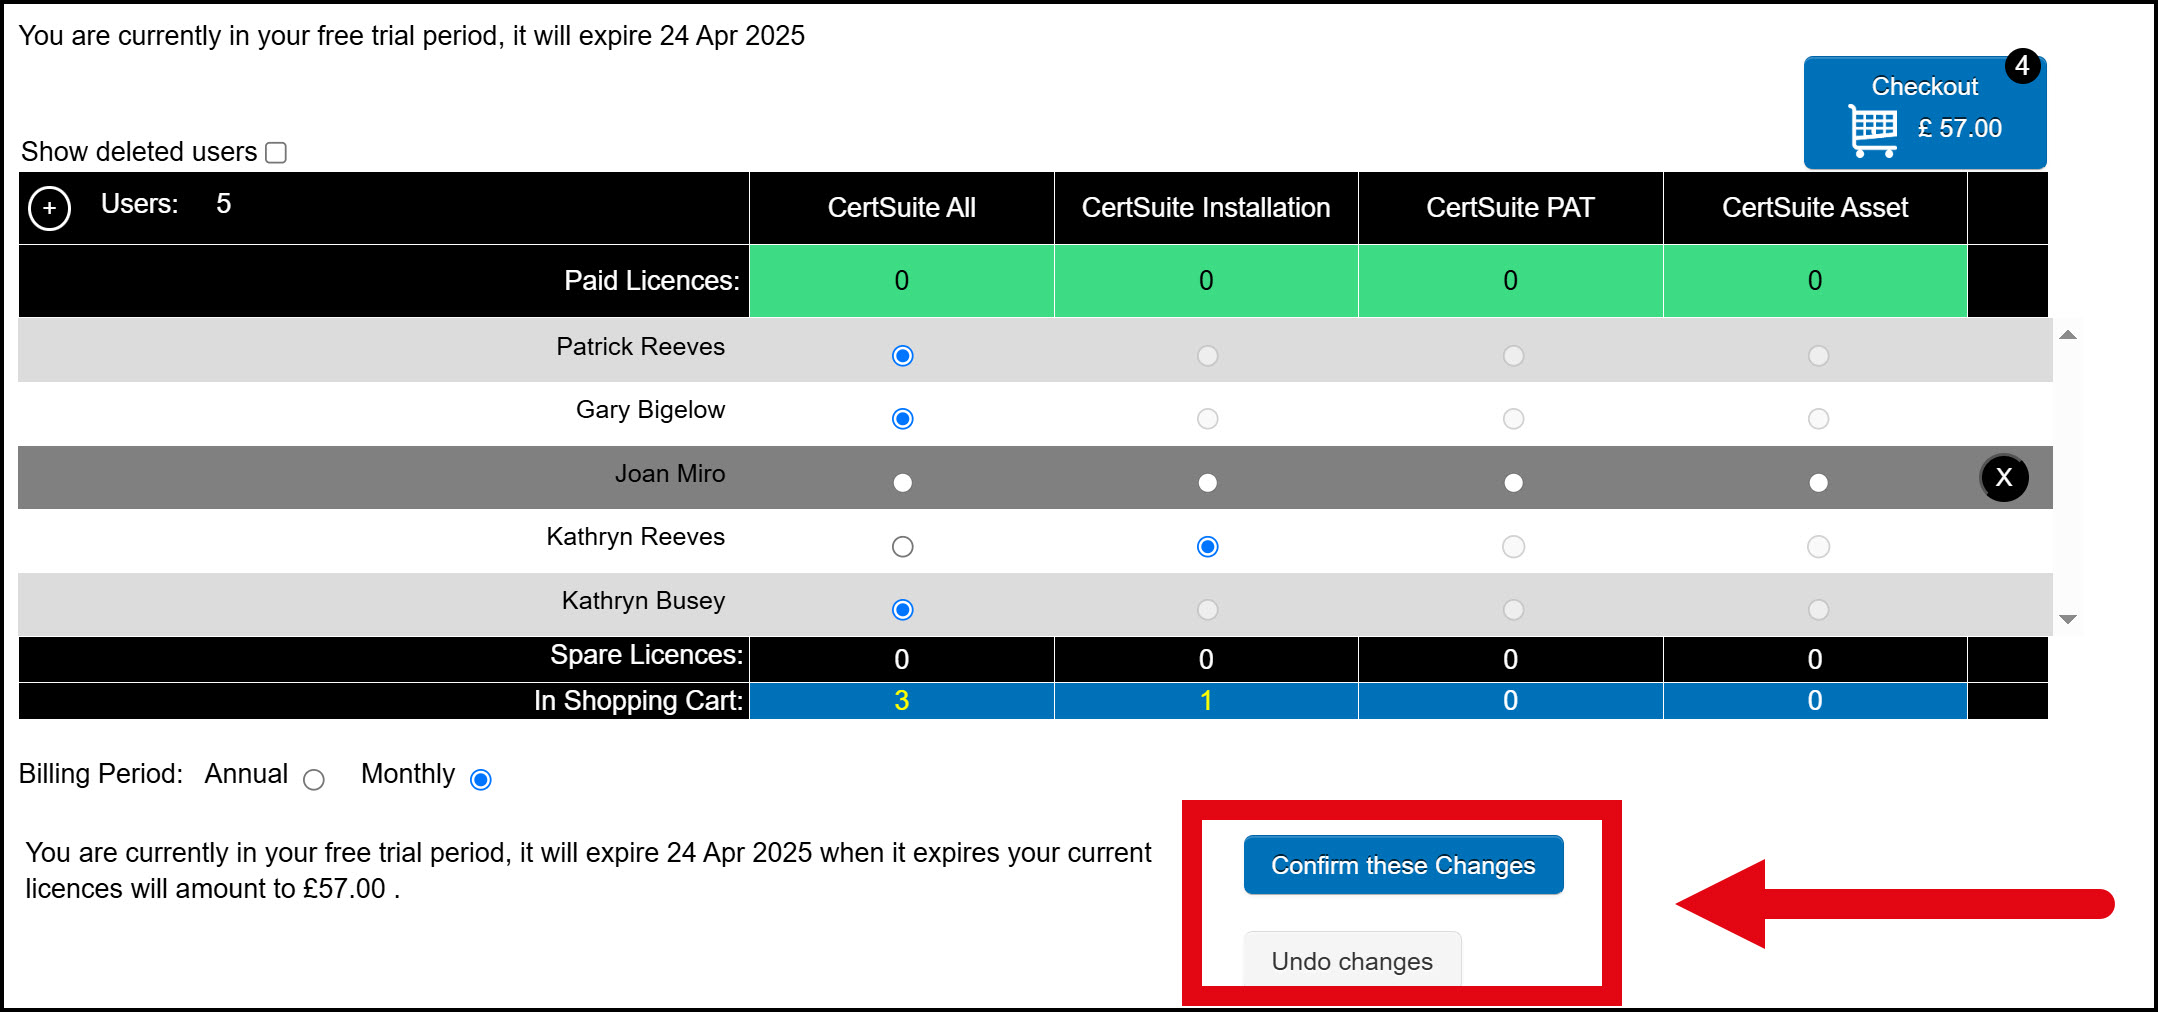Click the cart item count badge
This screenshot has height=1012, width=2158.
pos(2022,66)
